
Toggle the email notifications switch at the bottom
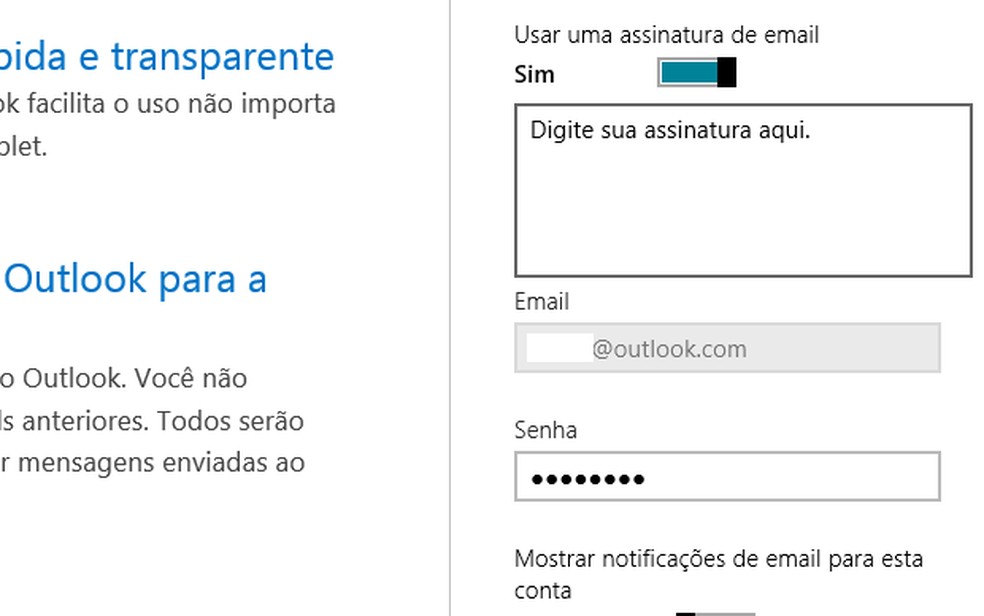click(x=714, y=612)
